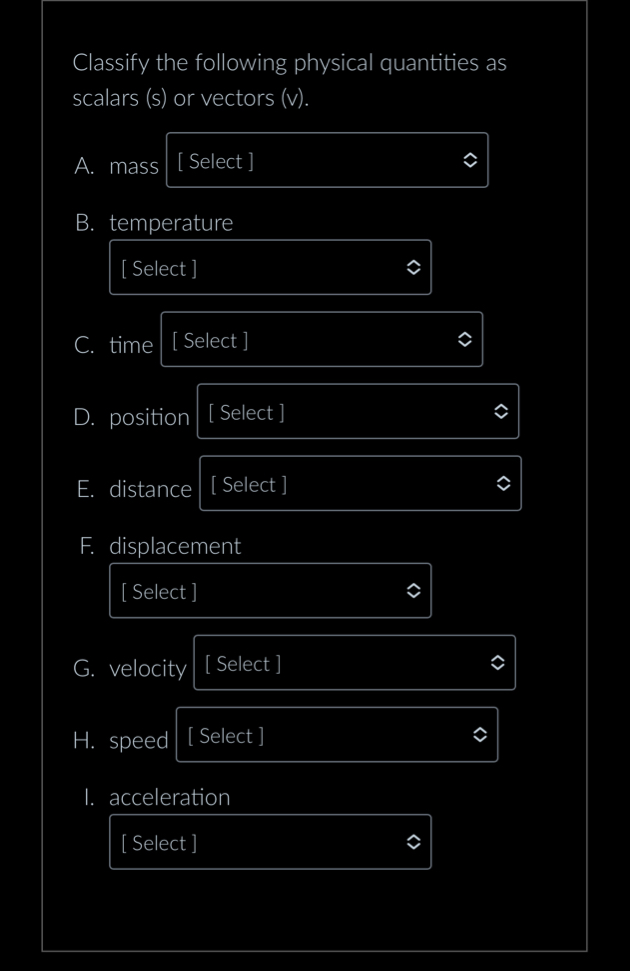Viewport: 630px width, 971px height.
Task: Expand the distance Select dropdown
Action: [x=361, y=484]
